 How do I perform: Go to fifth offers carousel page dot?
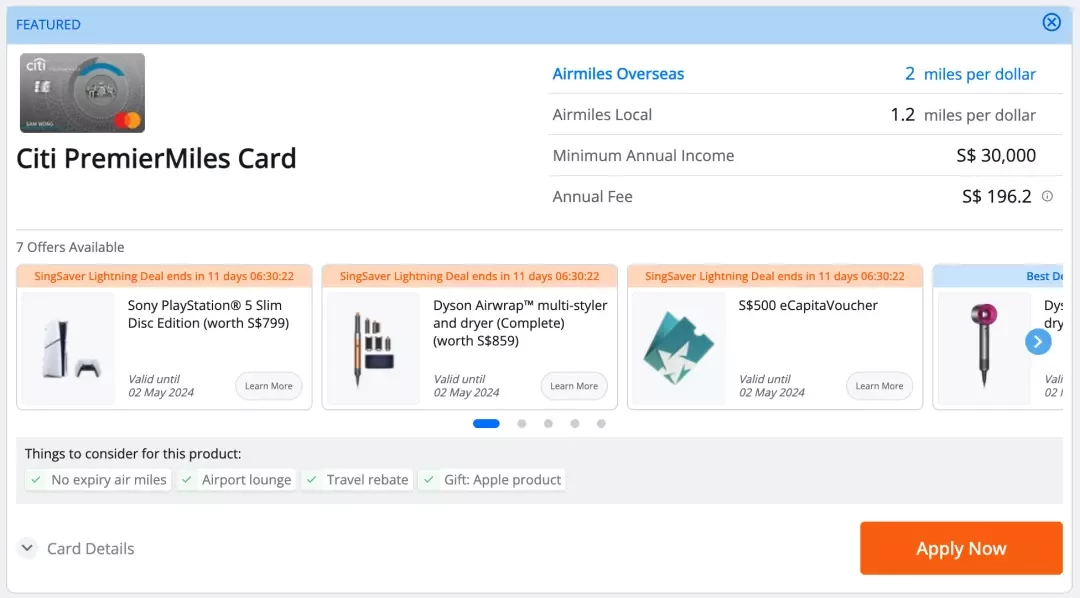(x=601, y=424)
